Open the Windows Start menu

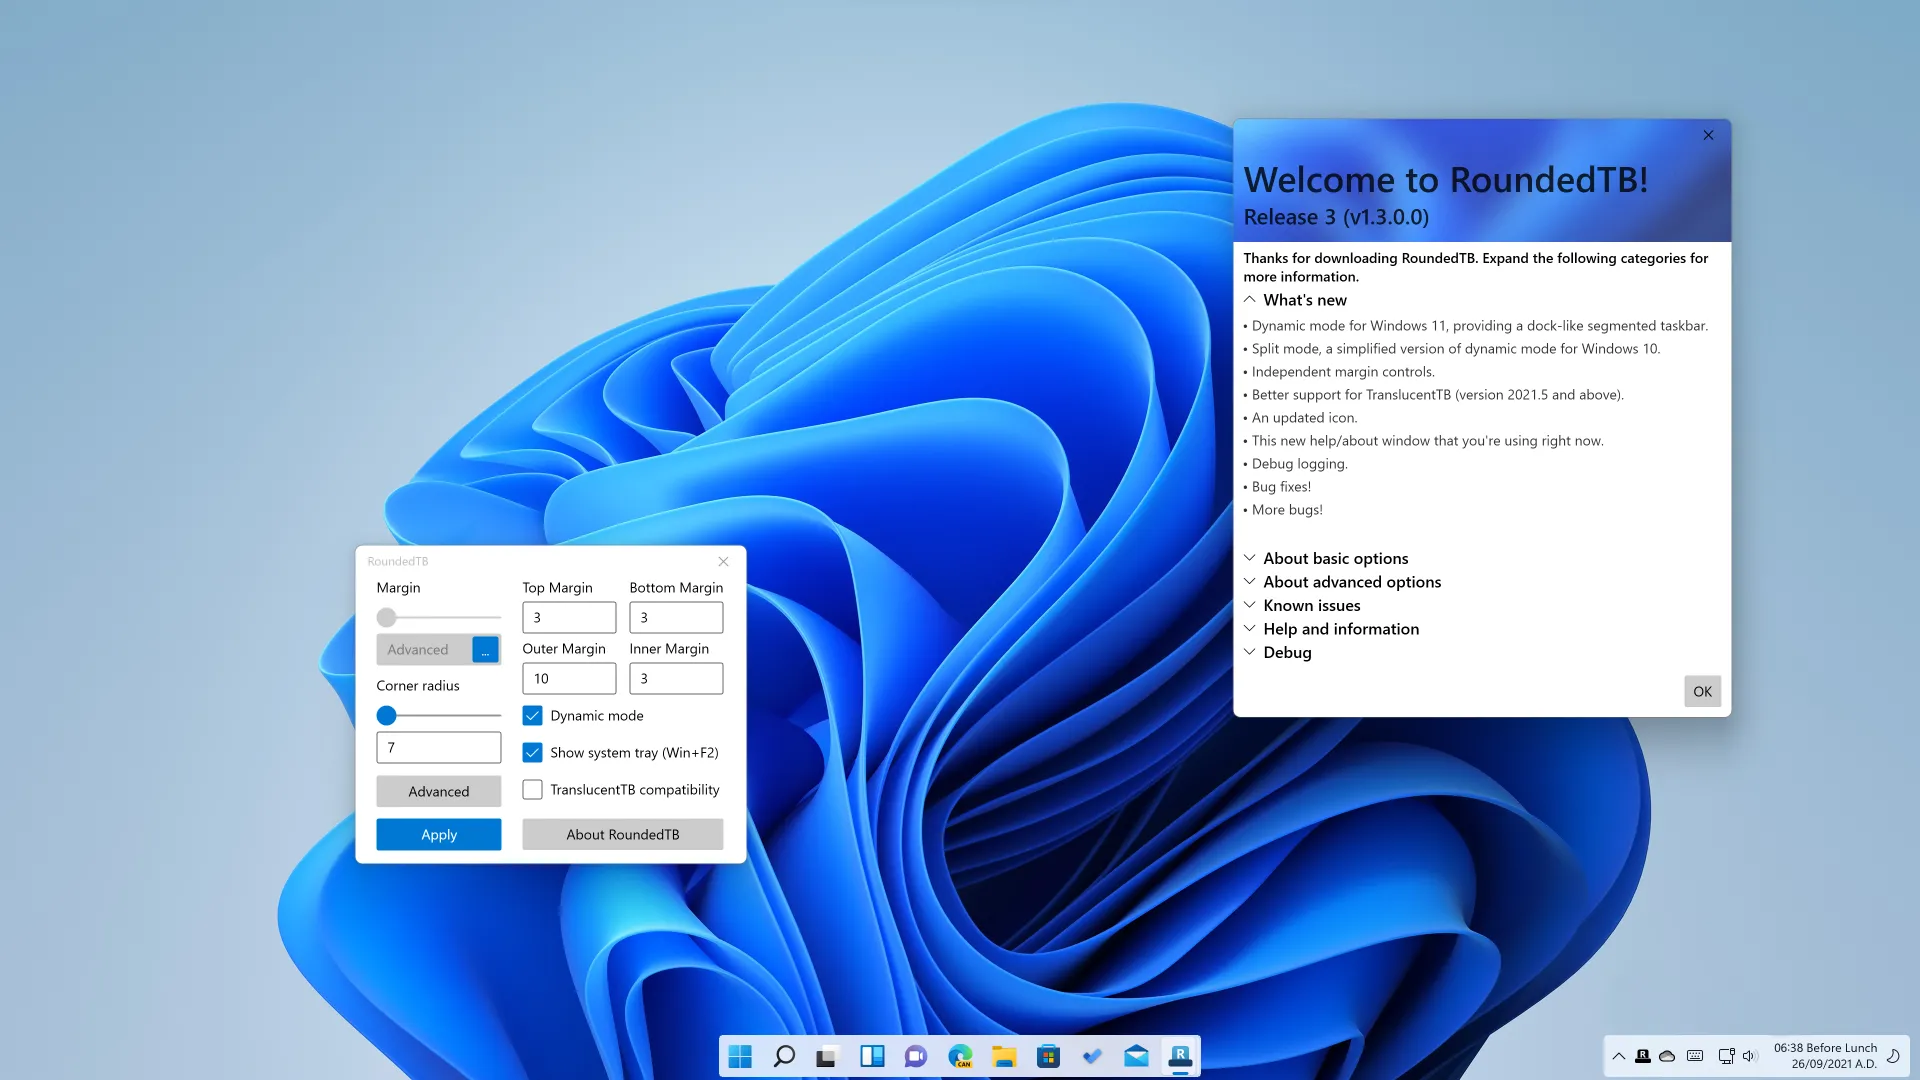pyautogui.click(x=740, y=1057)
